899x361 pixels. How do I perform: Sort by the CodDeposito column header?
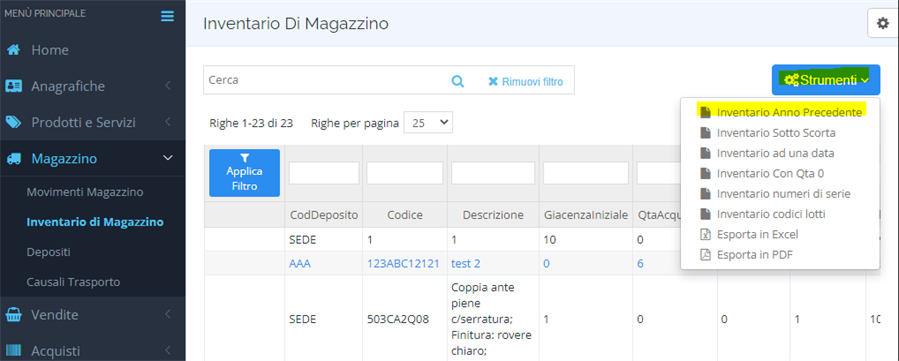point(323,215)
